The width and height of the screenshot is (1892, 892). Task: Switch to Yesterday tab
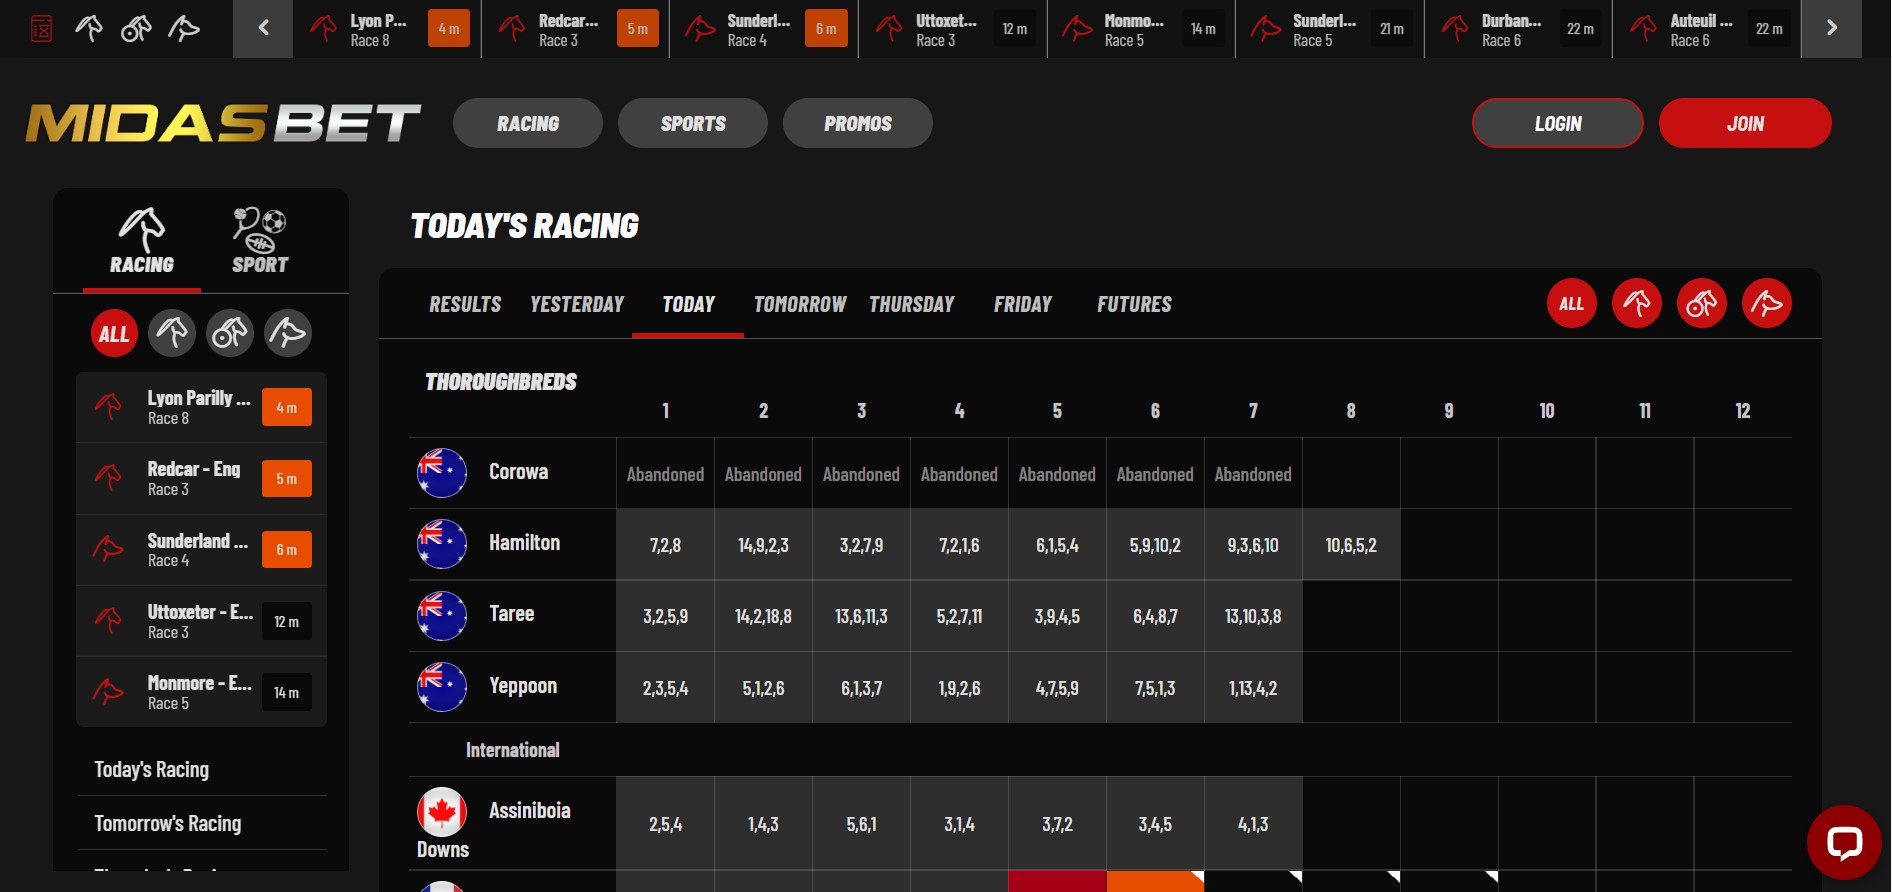577,304
